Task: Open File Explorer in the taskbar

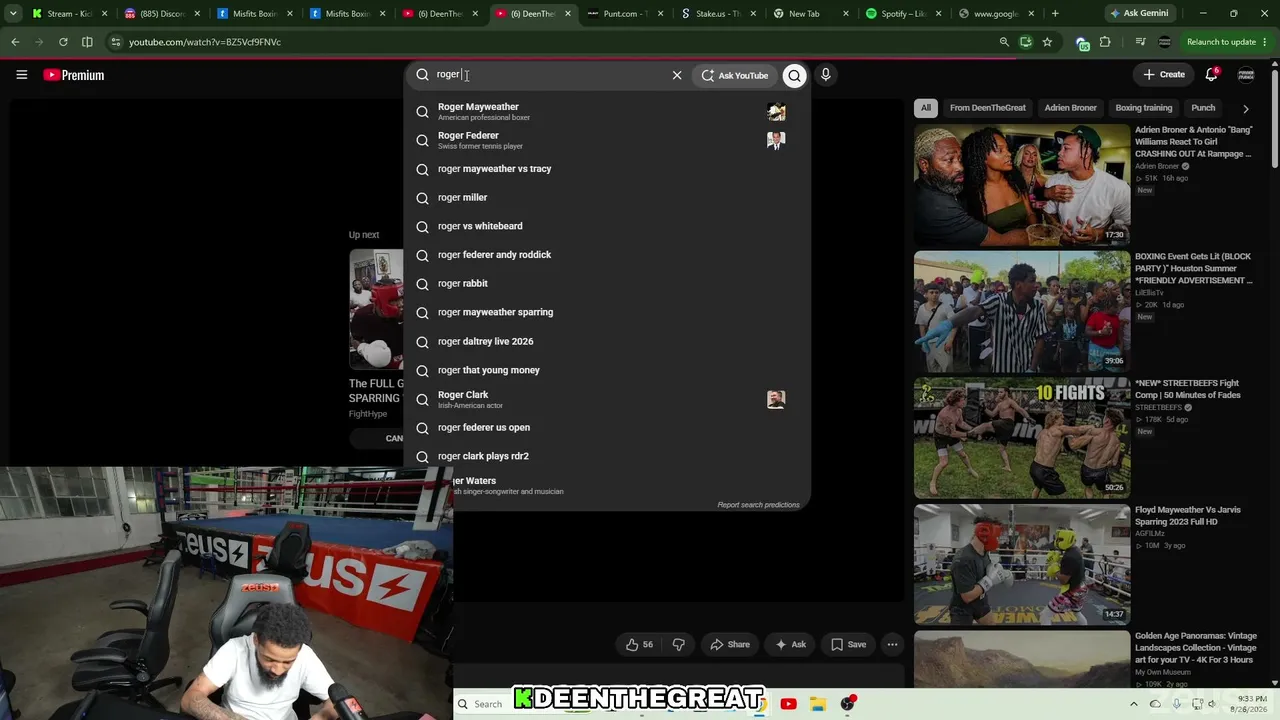Action: [x=817, y=704]
